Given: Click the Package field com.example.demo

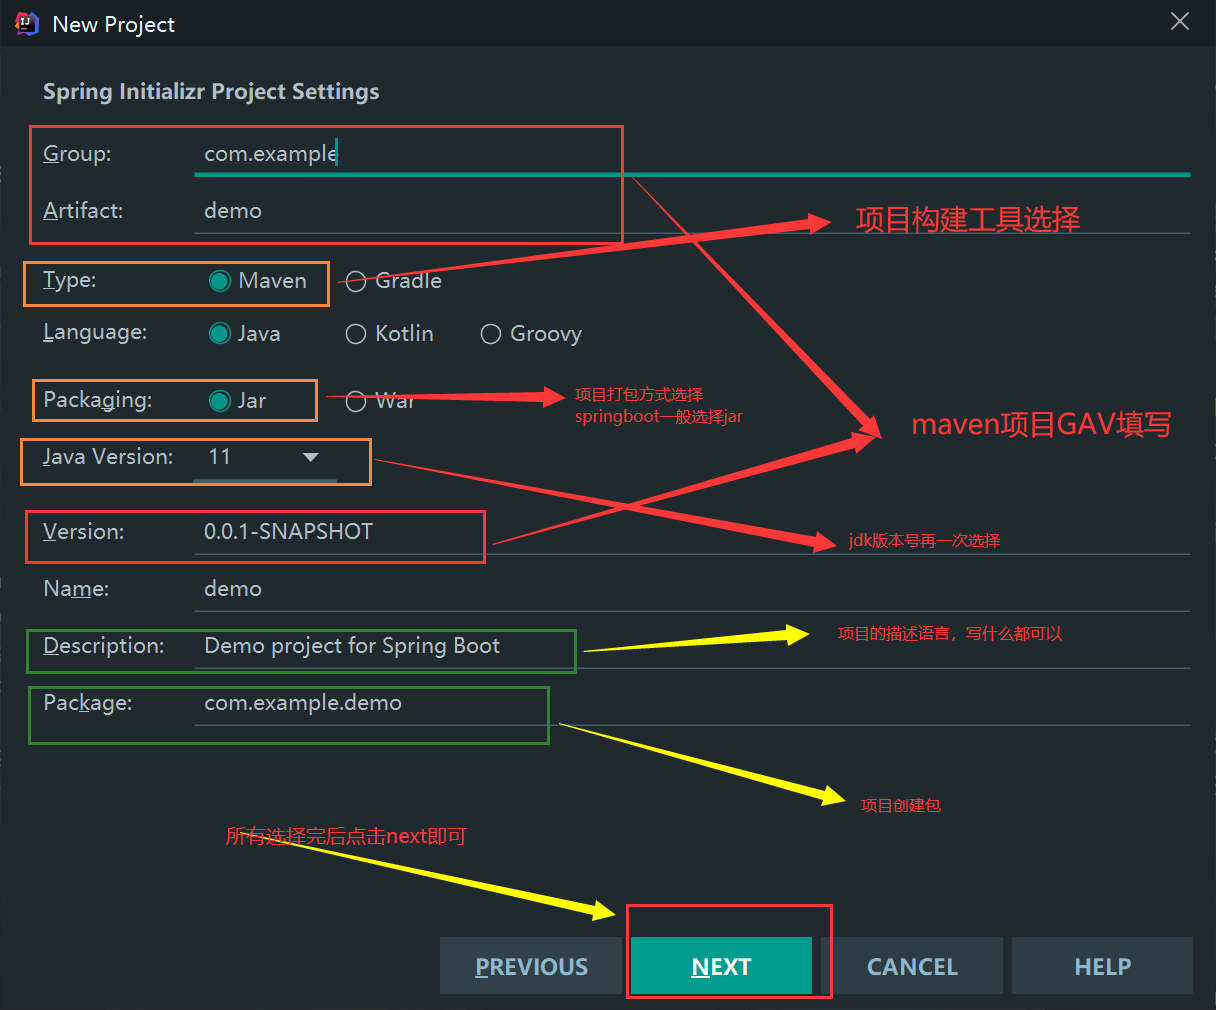Looking at the screenshot, I should click(x=692, y=703).
